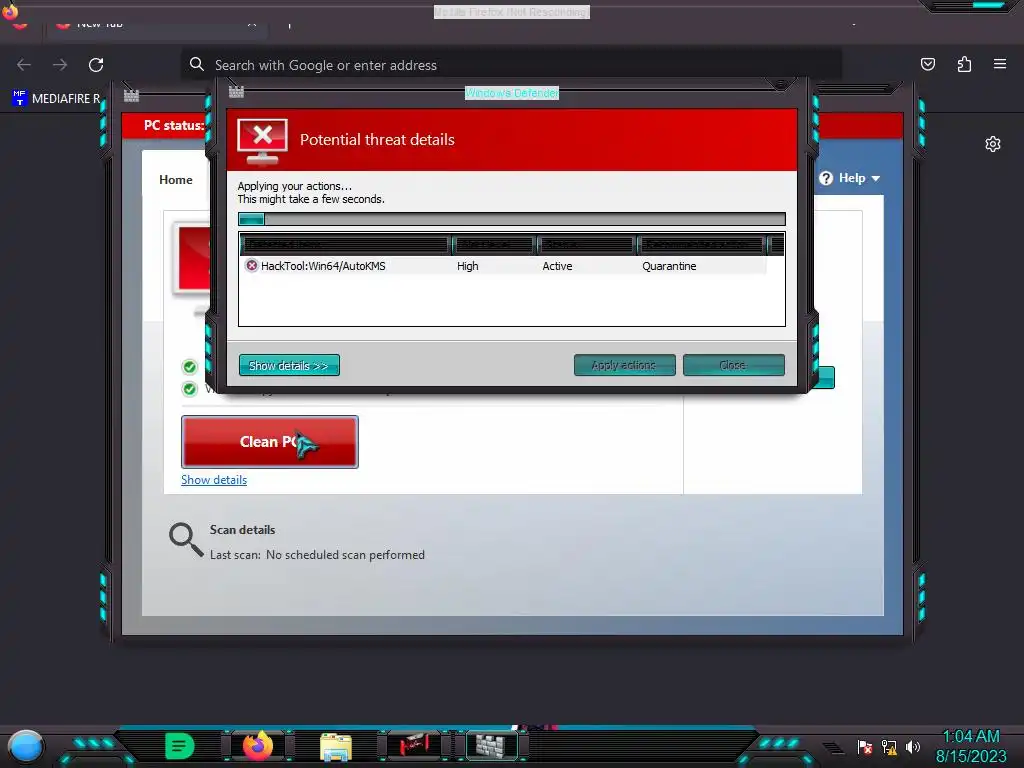1024x768 pixels.
Task: Click the 'High' alert level cell
Action: pyautogui.click(x=468, y=266)
